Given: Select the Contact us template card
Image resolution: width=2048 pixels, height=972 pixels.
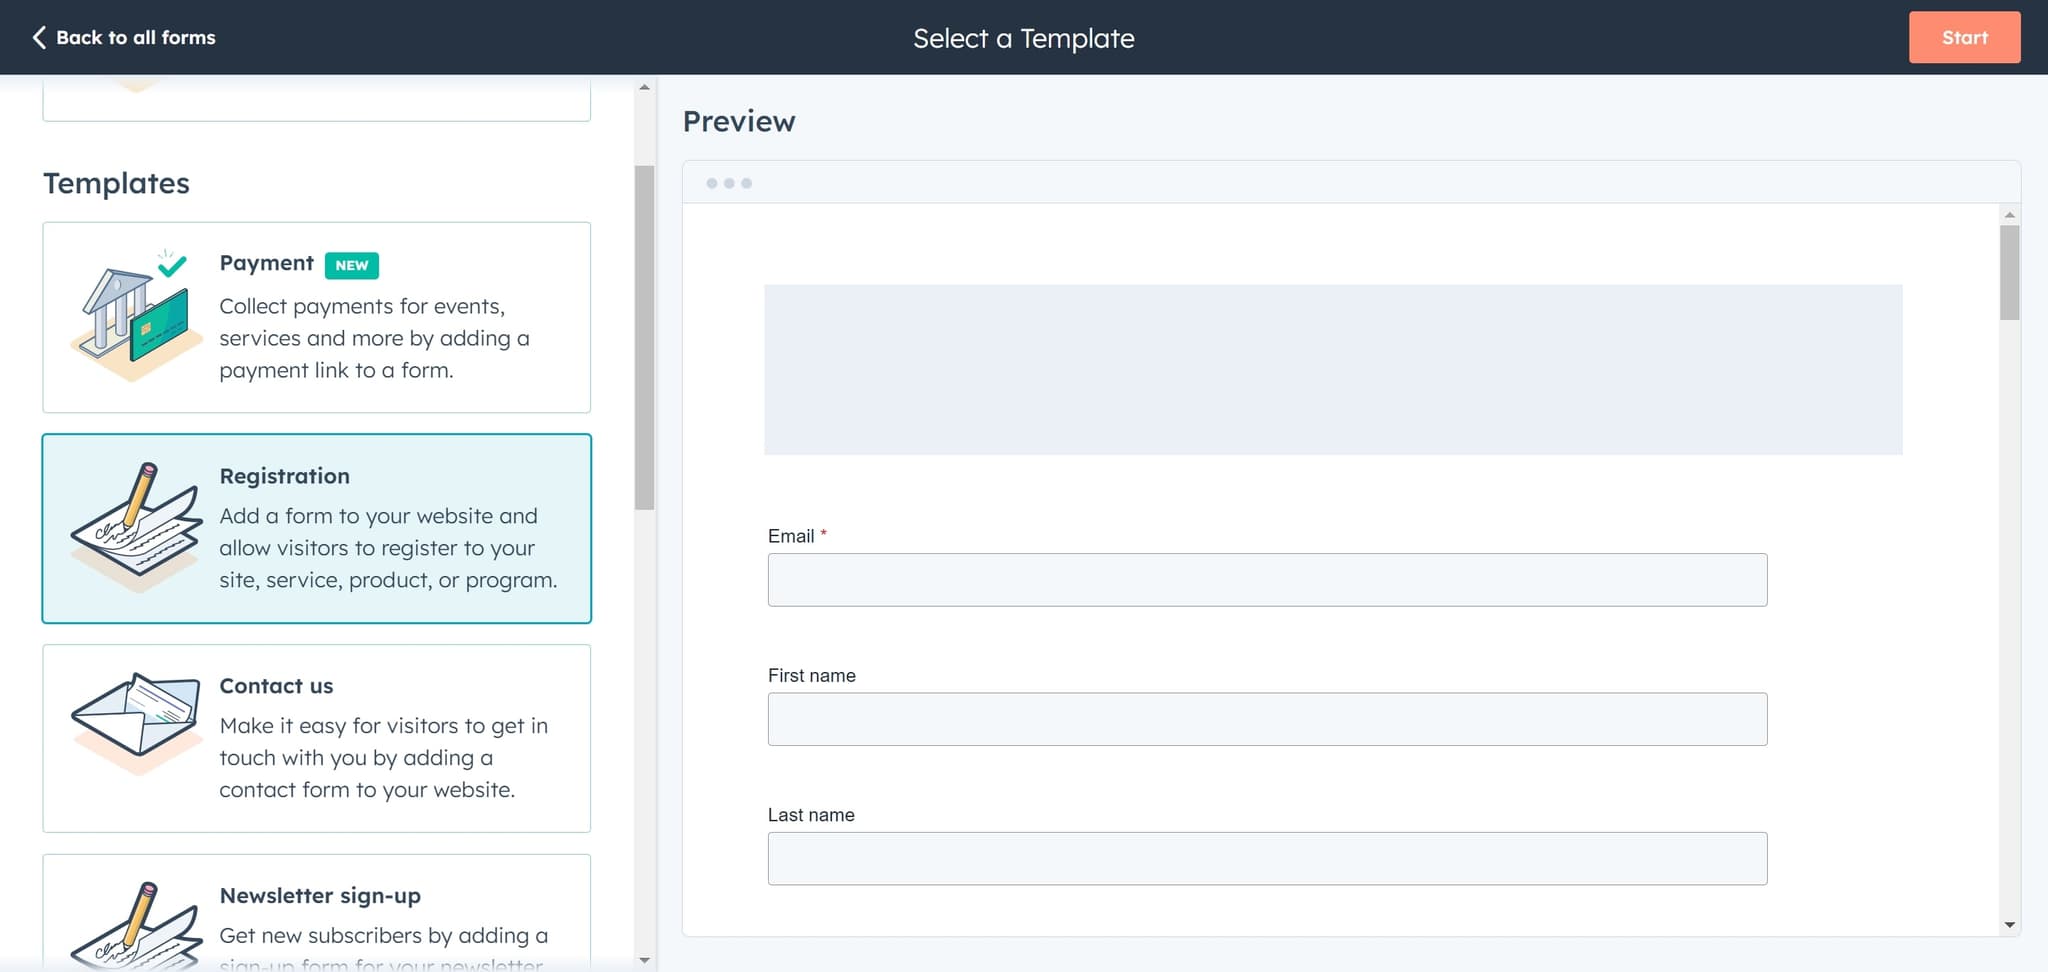Looking at the screenshot, I should [316, 738].
